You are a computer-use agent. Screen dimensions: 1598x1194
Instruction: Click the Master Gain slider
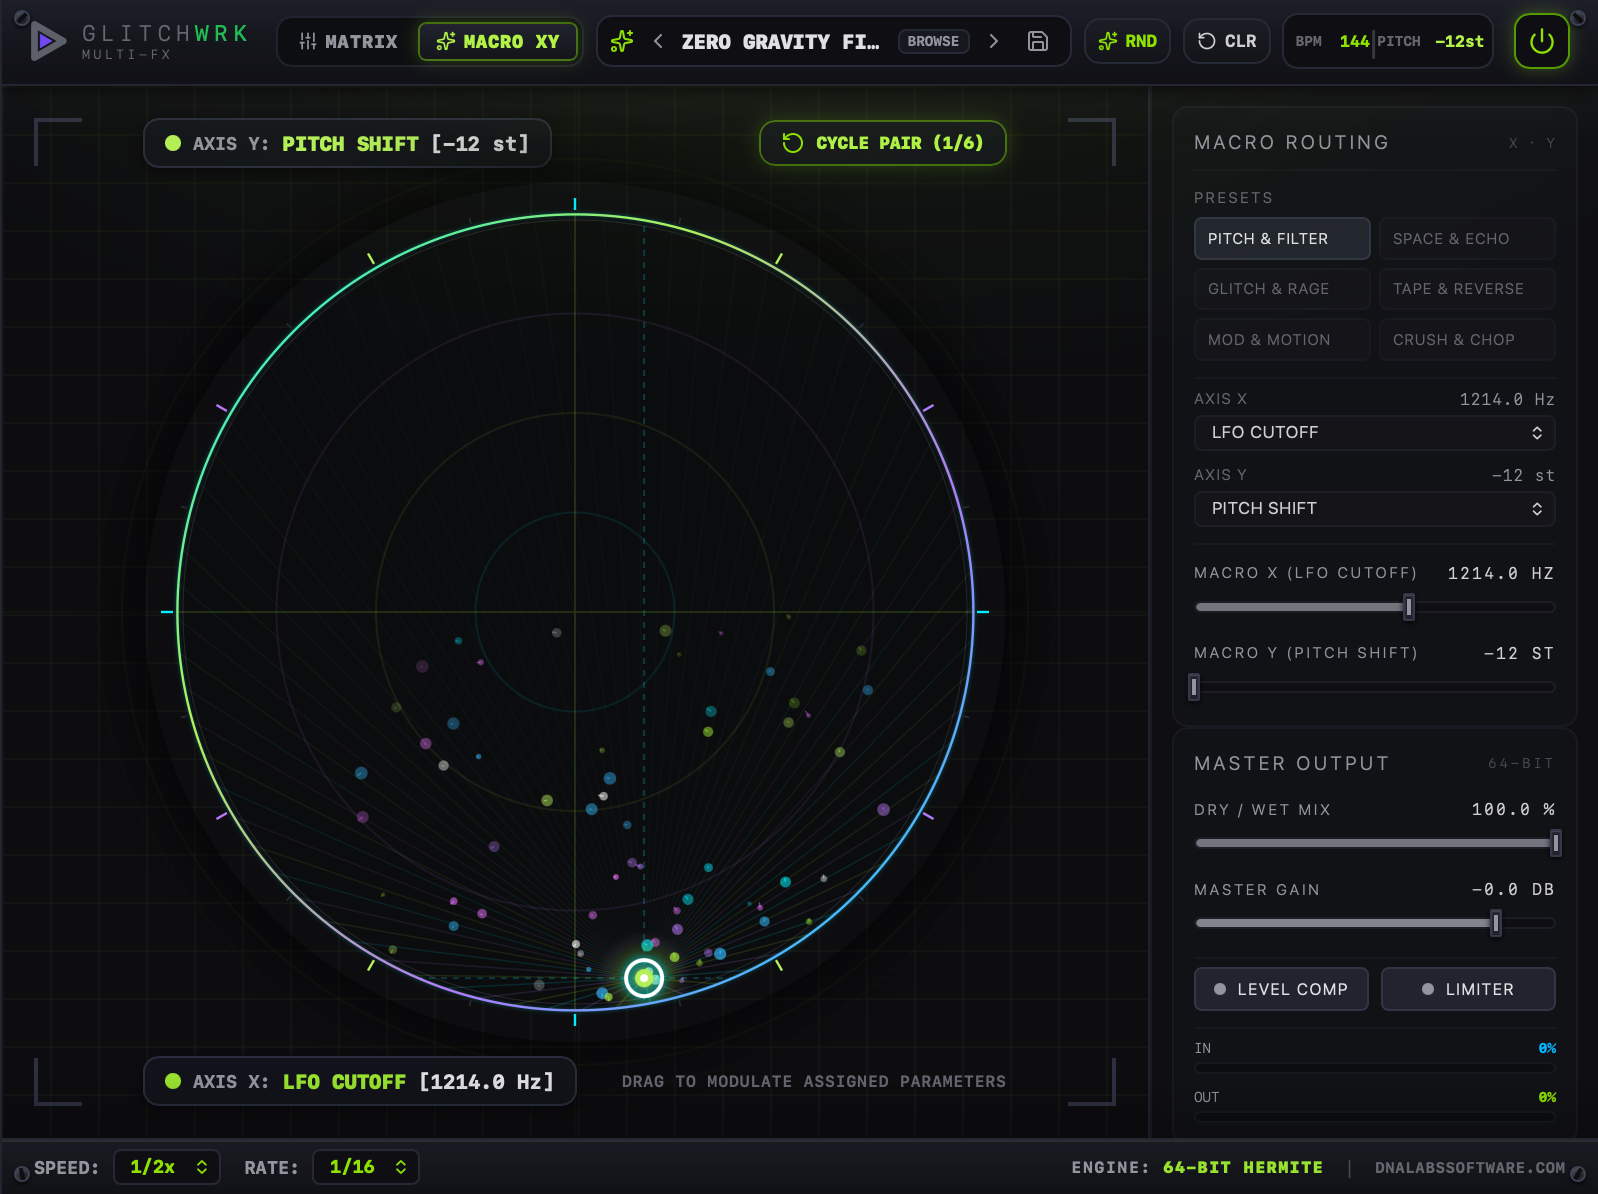tap(1374, 923)
